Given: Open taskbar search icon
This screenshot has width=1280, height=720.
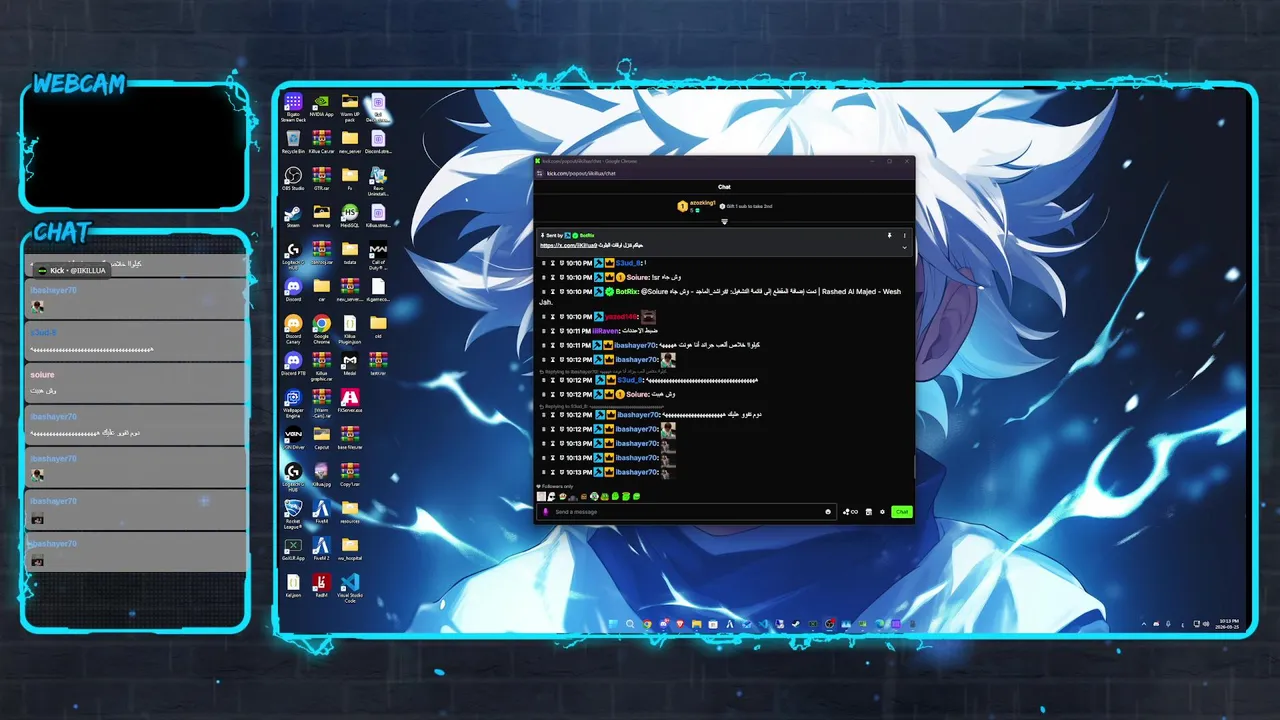Looking at the screenshot, I should click(630, 624).
